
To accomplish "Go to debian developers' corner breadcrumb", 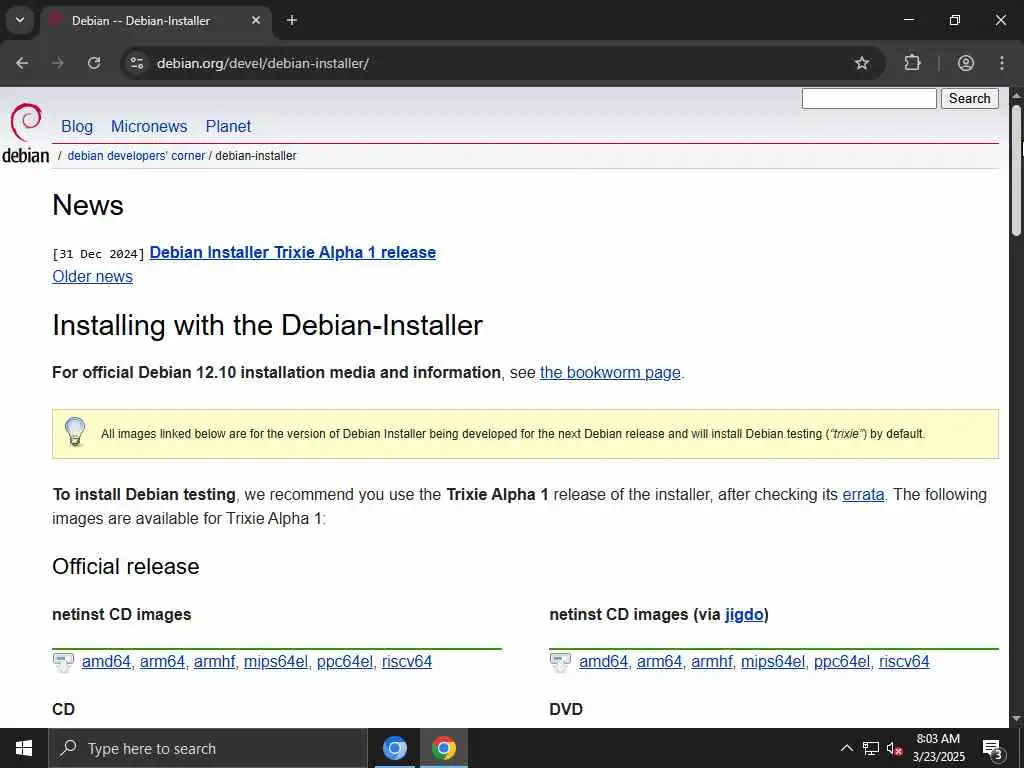I will click(136, 156).
